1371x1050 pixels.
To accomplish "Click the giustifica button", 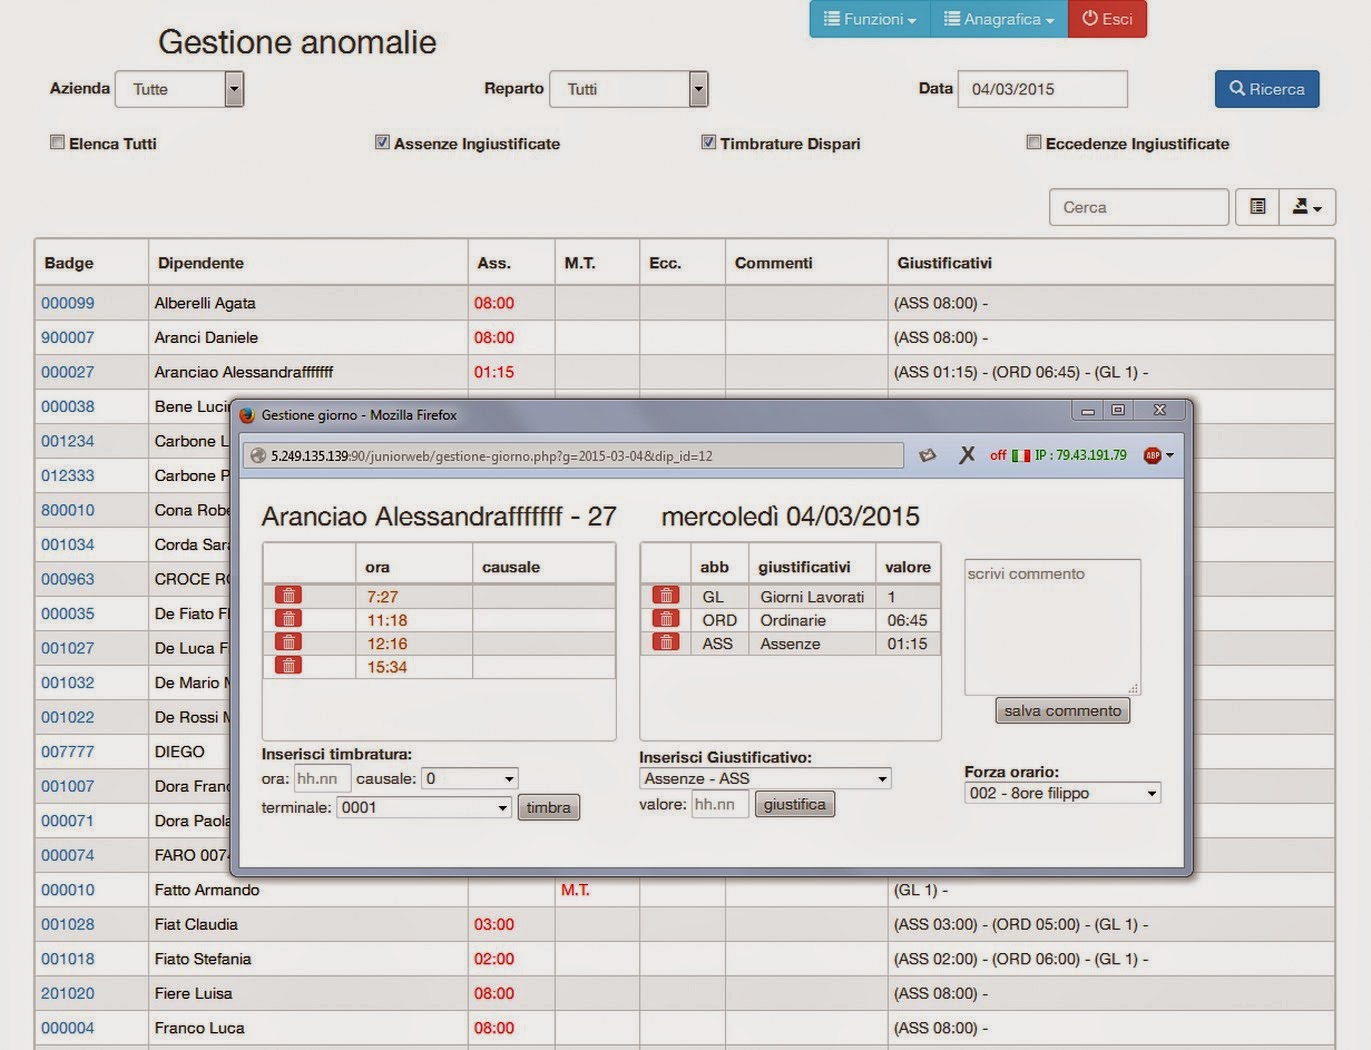I will 794,804.
